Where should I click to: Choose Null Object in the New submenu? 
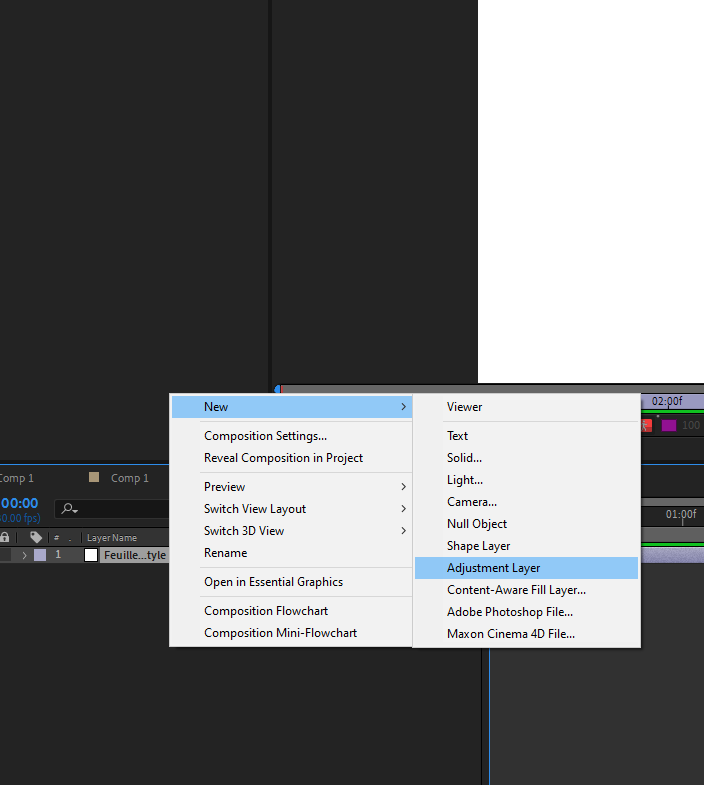477,524
